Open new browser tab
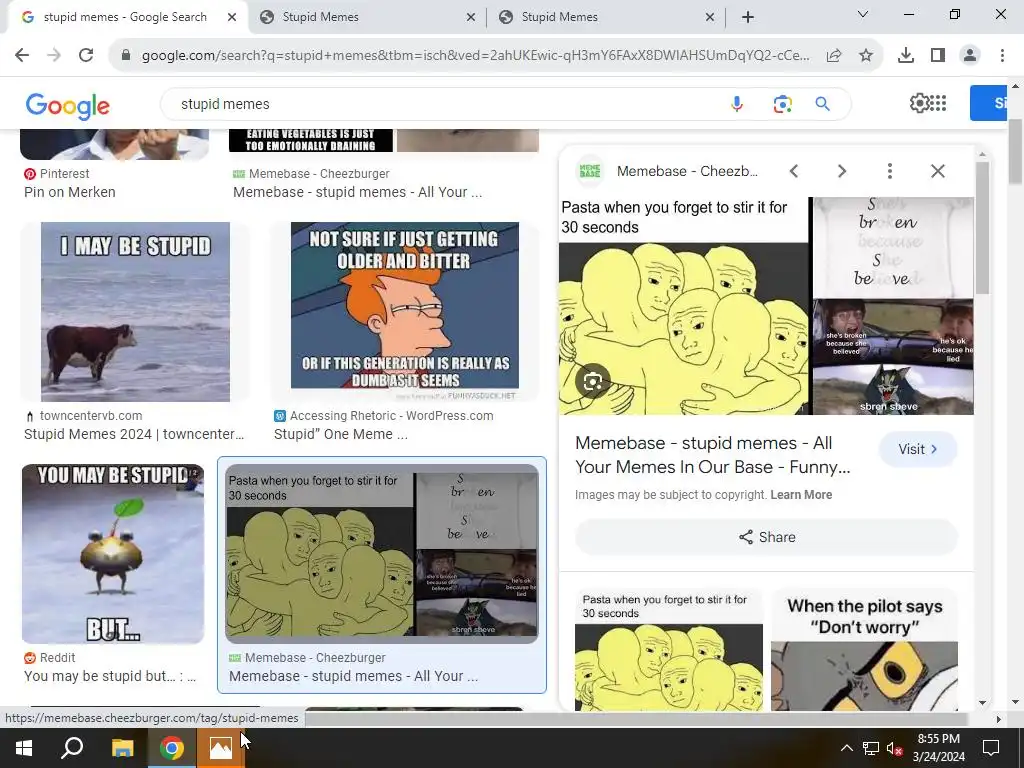 tap(748, 17)
